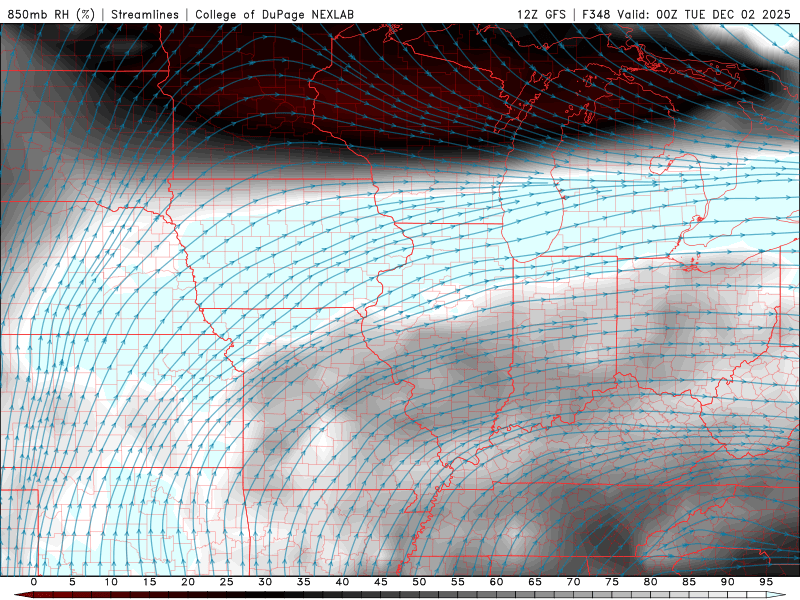Click the colorbar tick label "90"

coord(727,582)
